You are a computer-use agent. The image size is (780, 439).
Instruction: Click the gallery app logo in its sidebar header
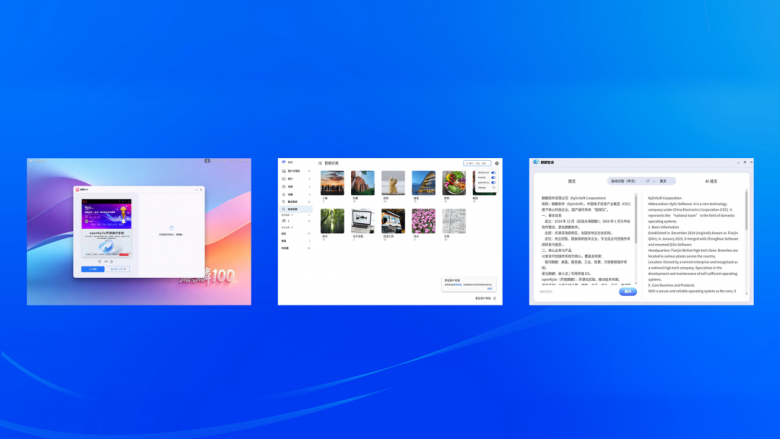(284, 162)
